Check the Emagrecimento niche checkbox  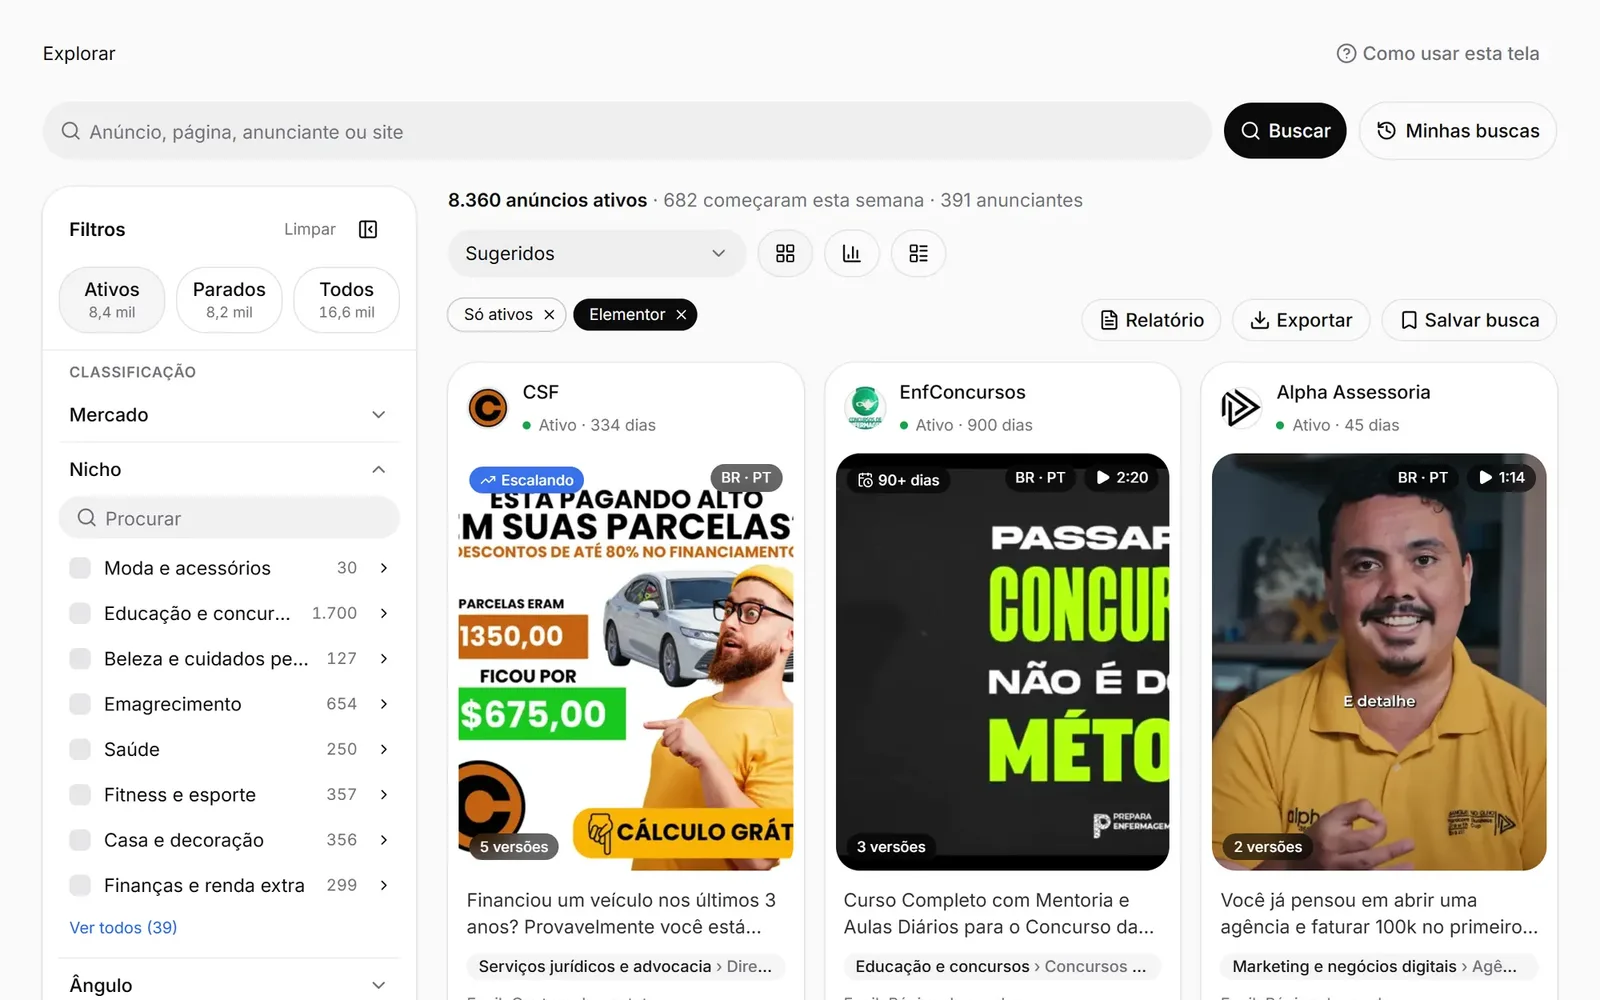coord(80,704)
